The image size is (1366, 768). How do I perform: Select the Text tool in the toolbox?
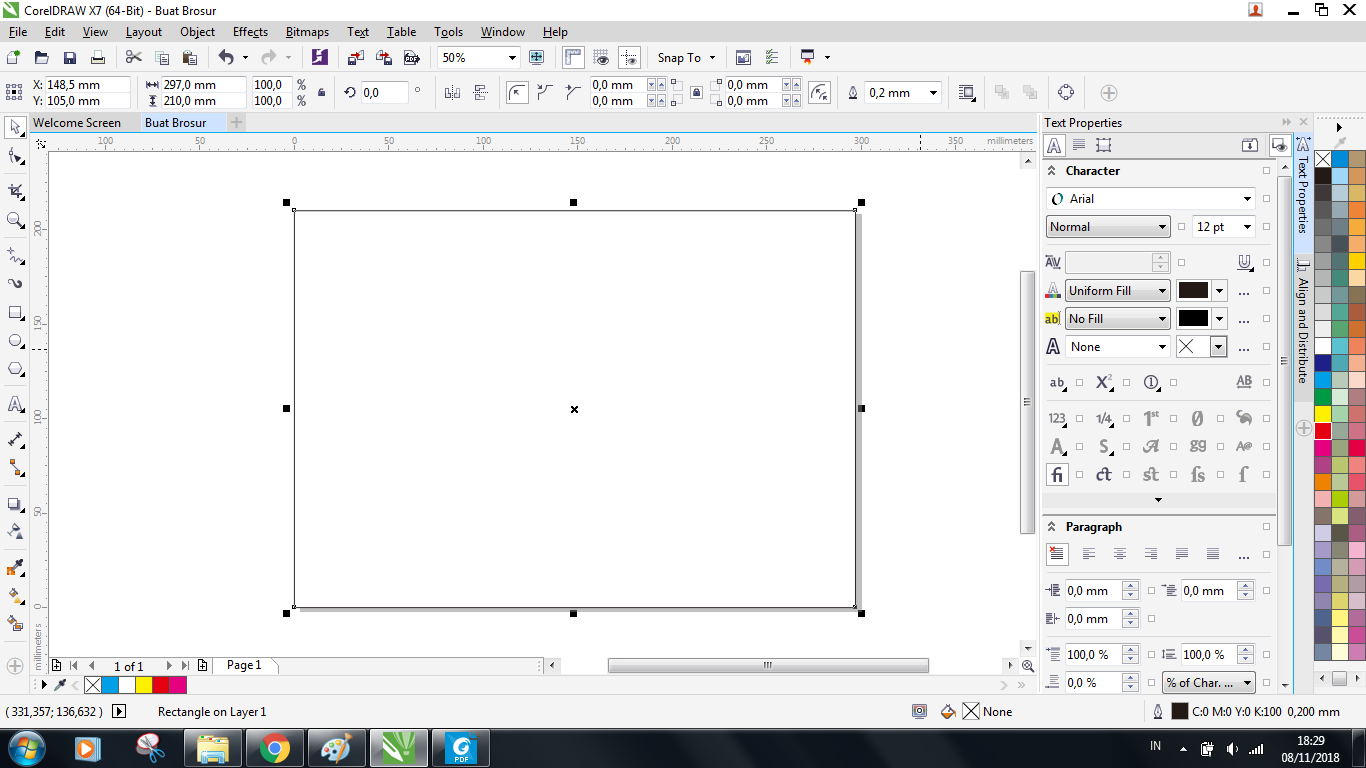[14, 406]
